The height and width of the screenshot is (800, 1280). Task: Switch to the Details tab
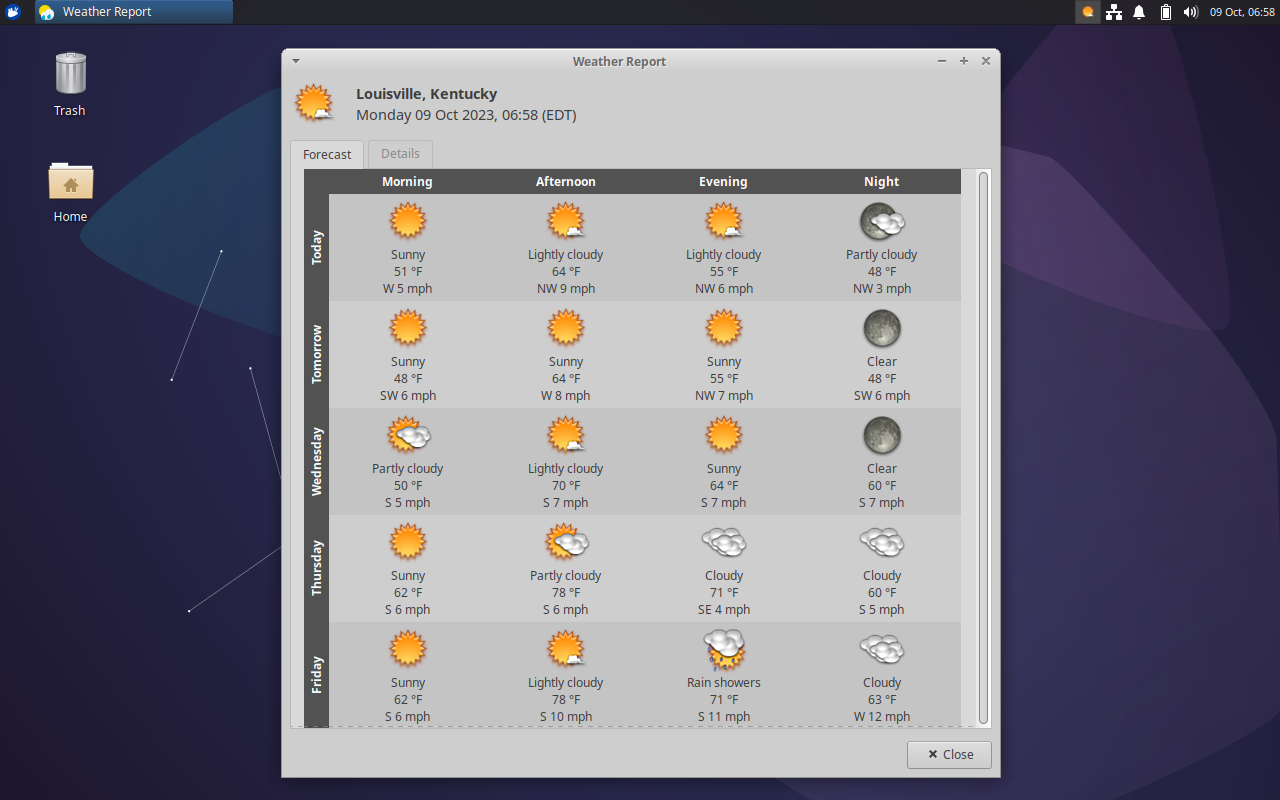[x=400, y=154]
